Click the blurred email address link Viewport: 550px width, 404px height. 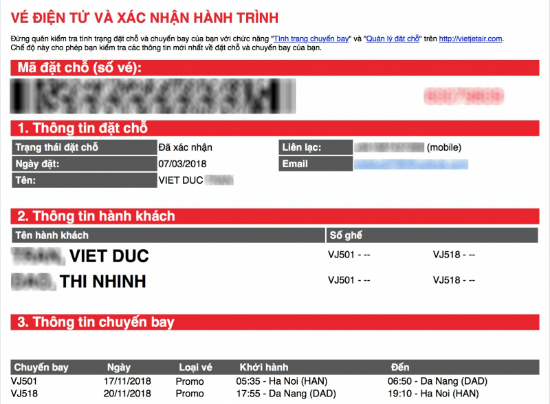[411, 164]
